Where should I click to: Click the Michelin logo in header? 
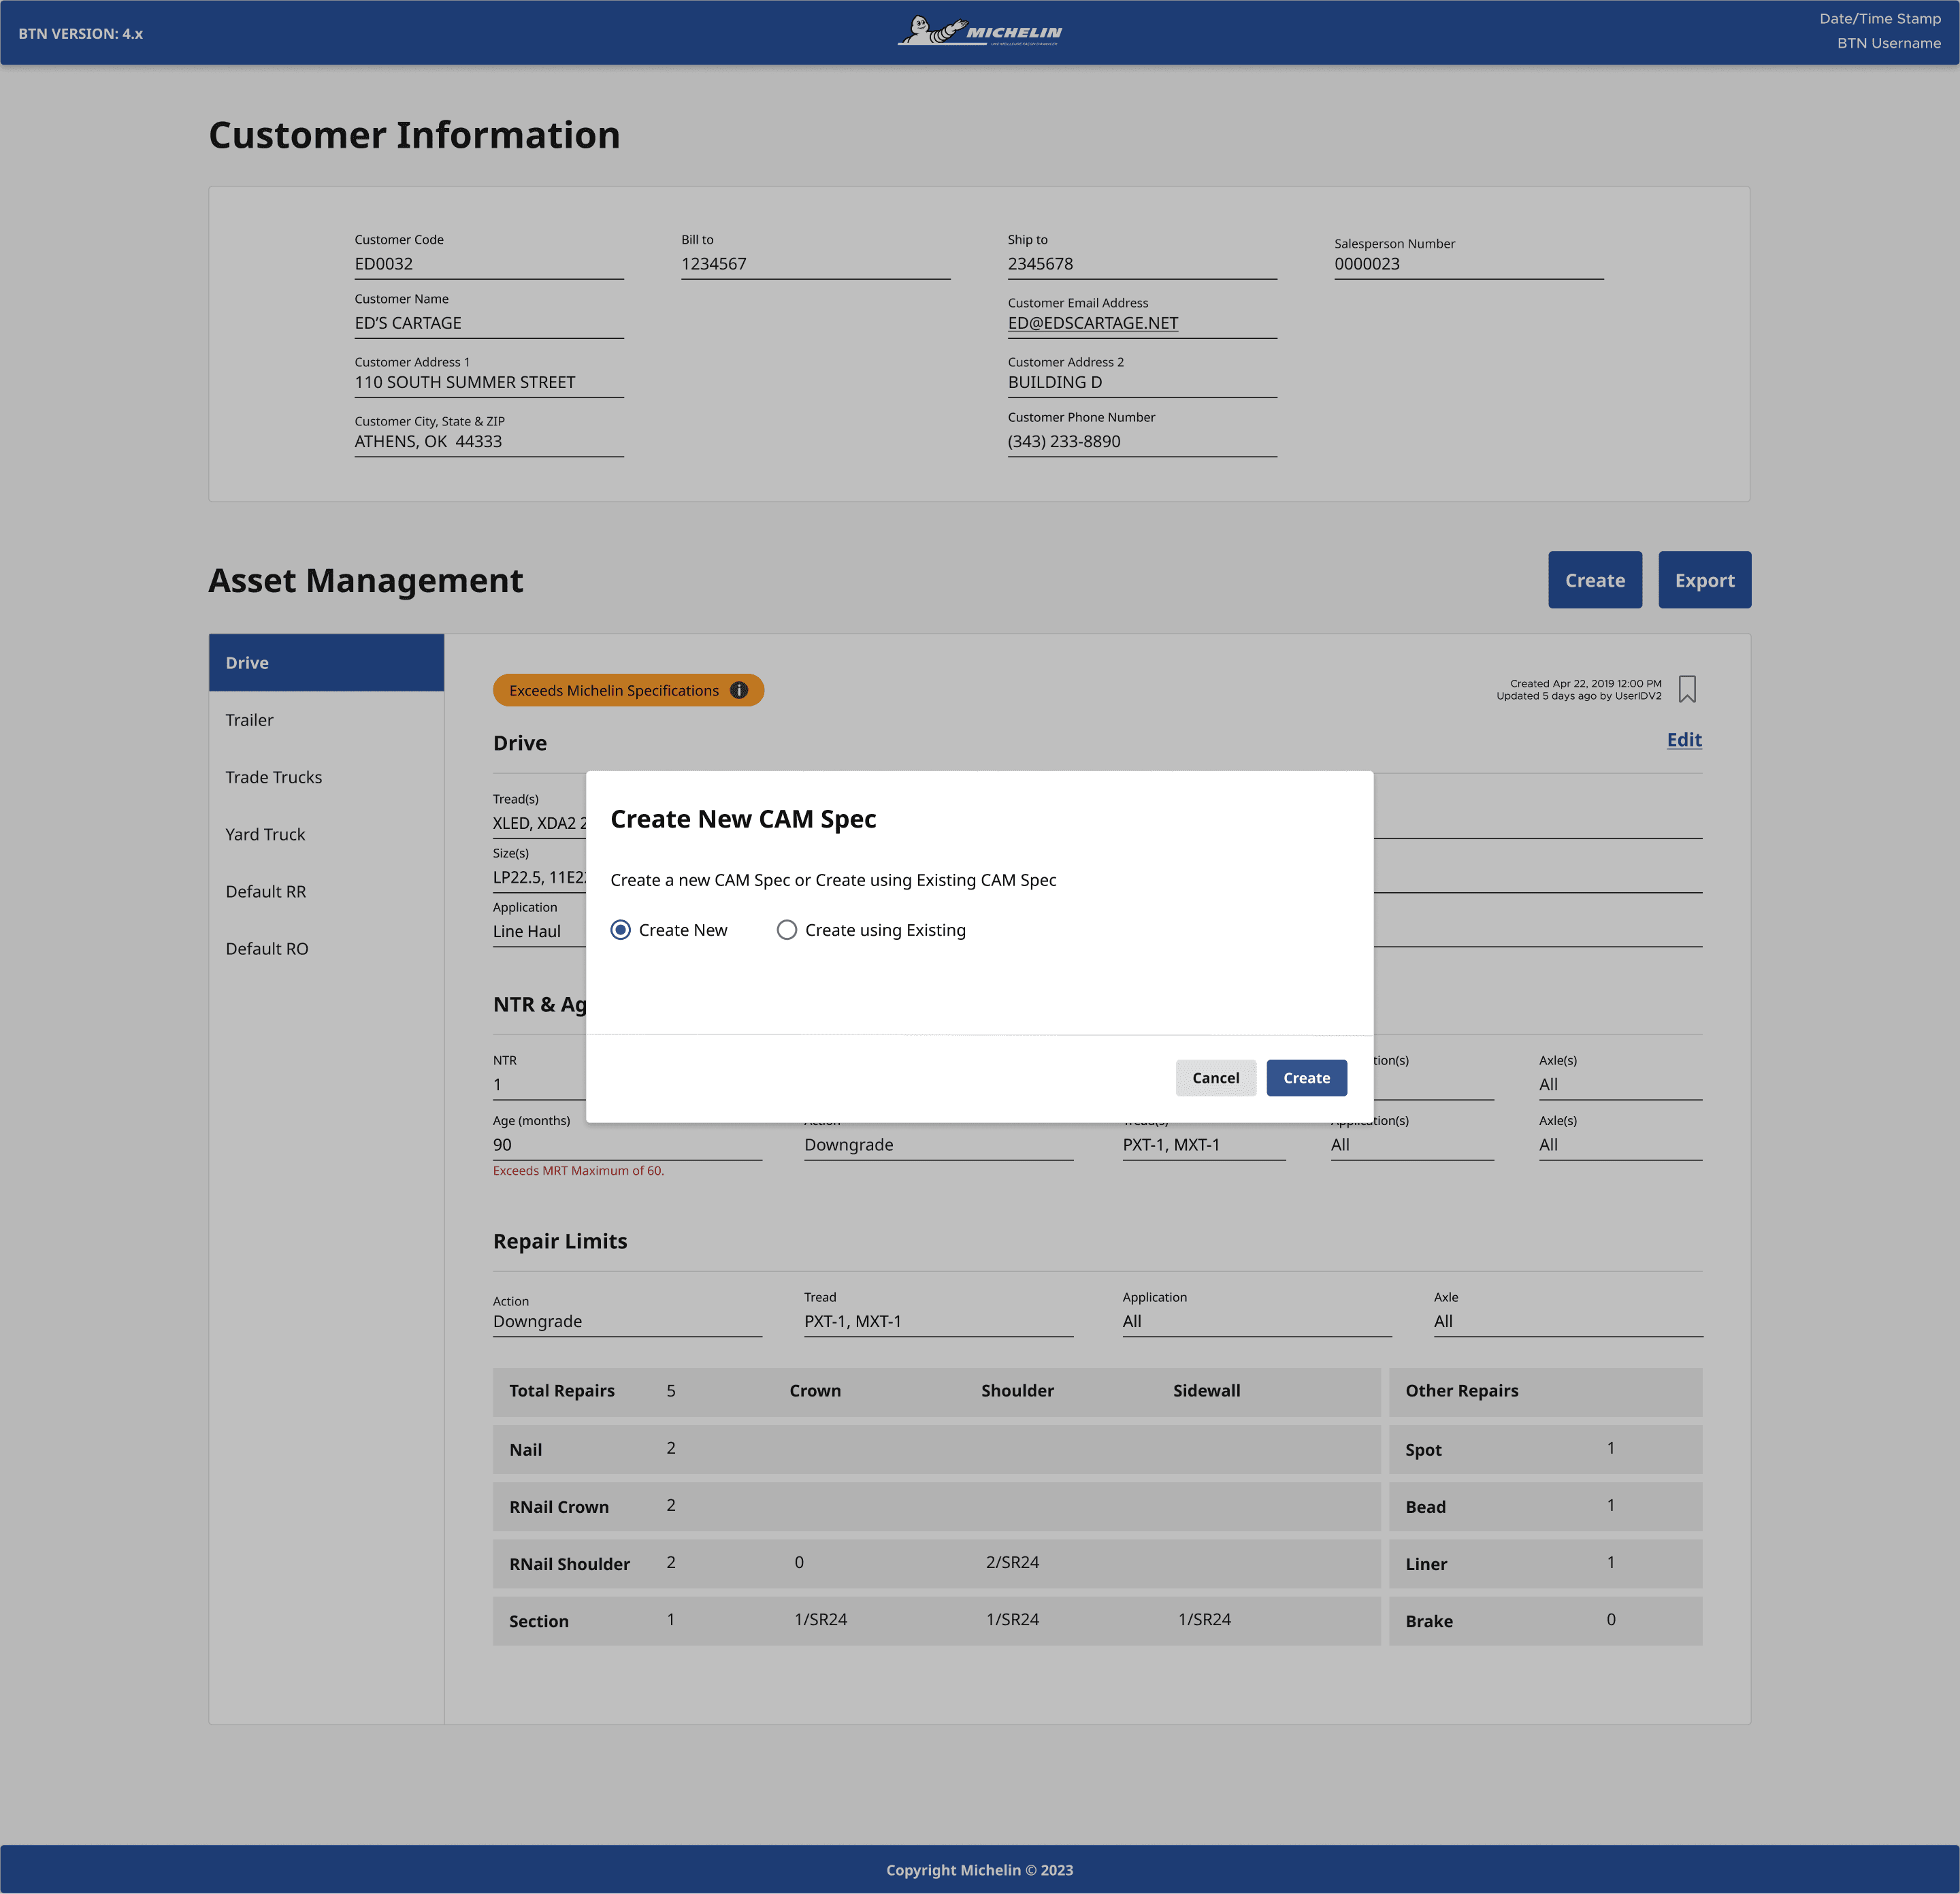coord(979,32)
